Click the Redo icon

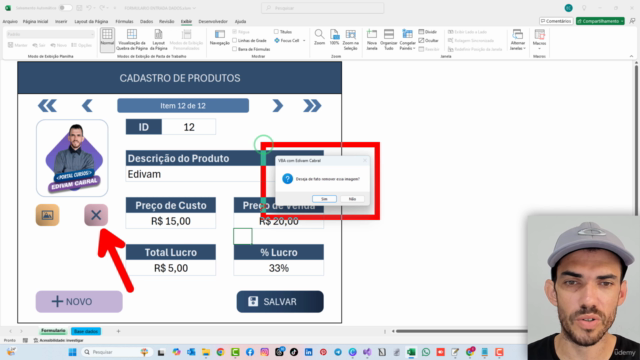pos(102,8)
